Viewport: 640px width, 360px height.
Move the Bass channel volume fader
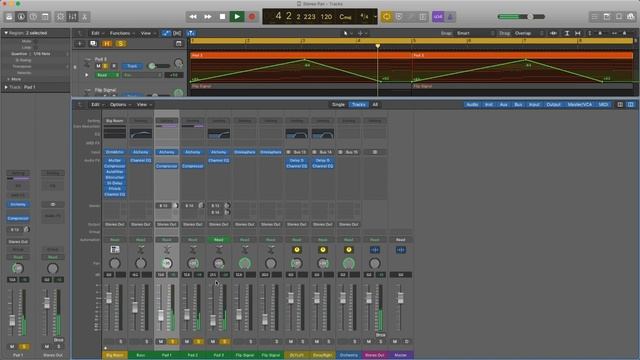tap(135, 308)
